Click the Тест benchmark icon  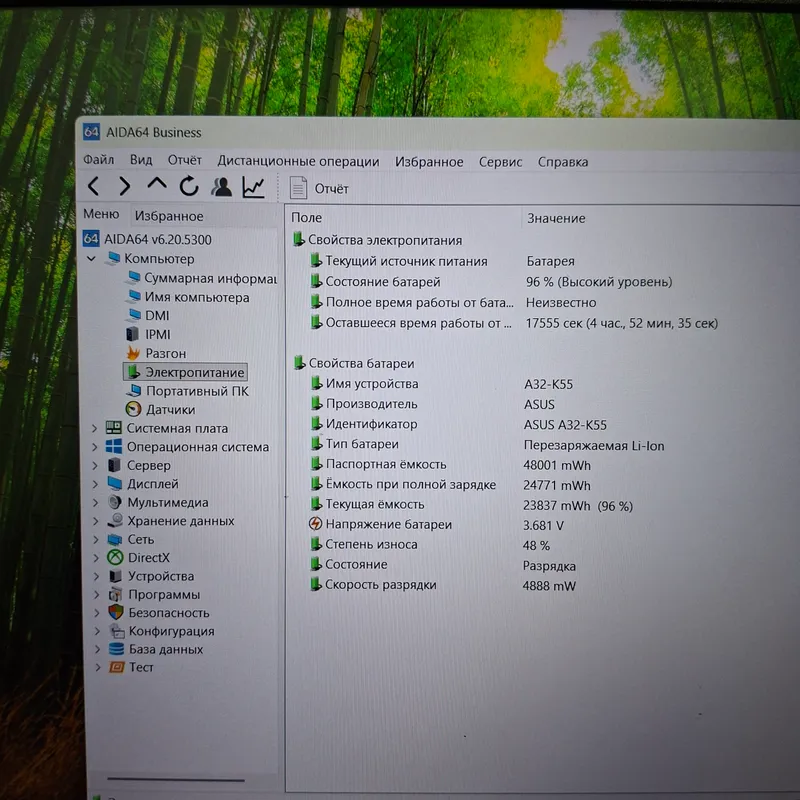click(117, 667)
